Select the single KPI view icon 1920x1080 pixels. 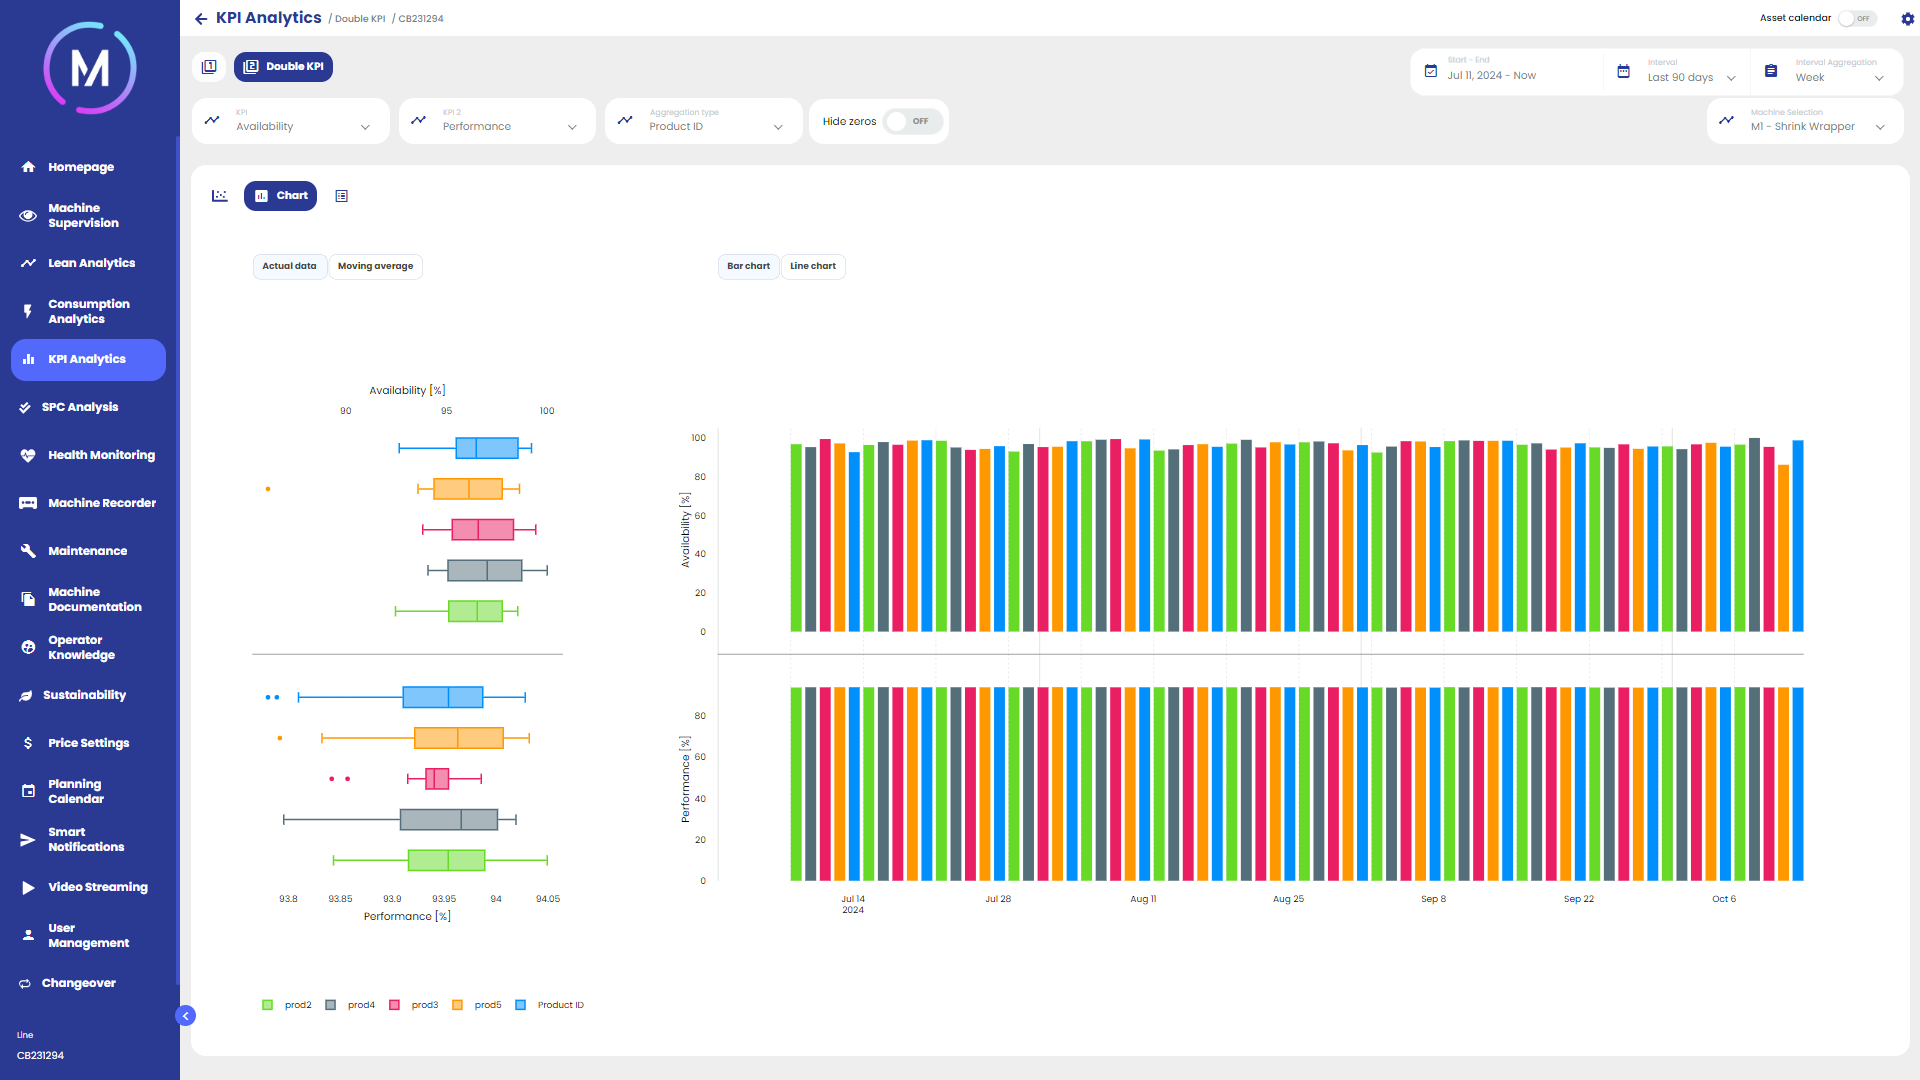tap(209, 67)
